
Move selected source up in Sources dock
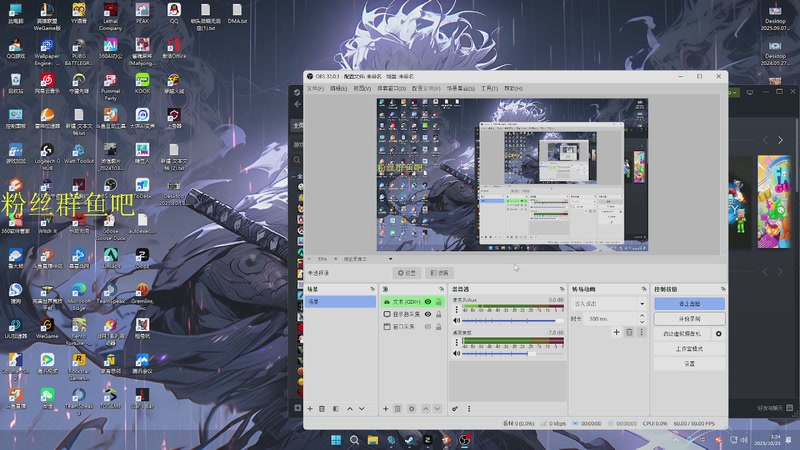426,409
